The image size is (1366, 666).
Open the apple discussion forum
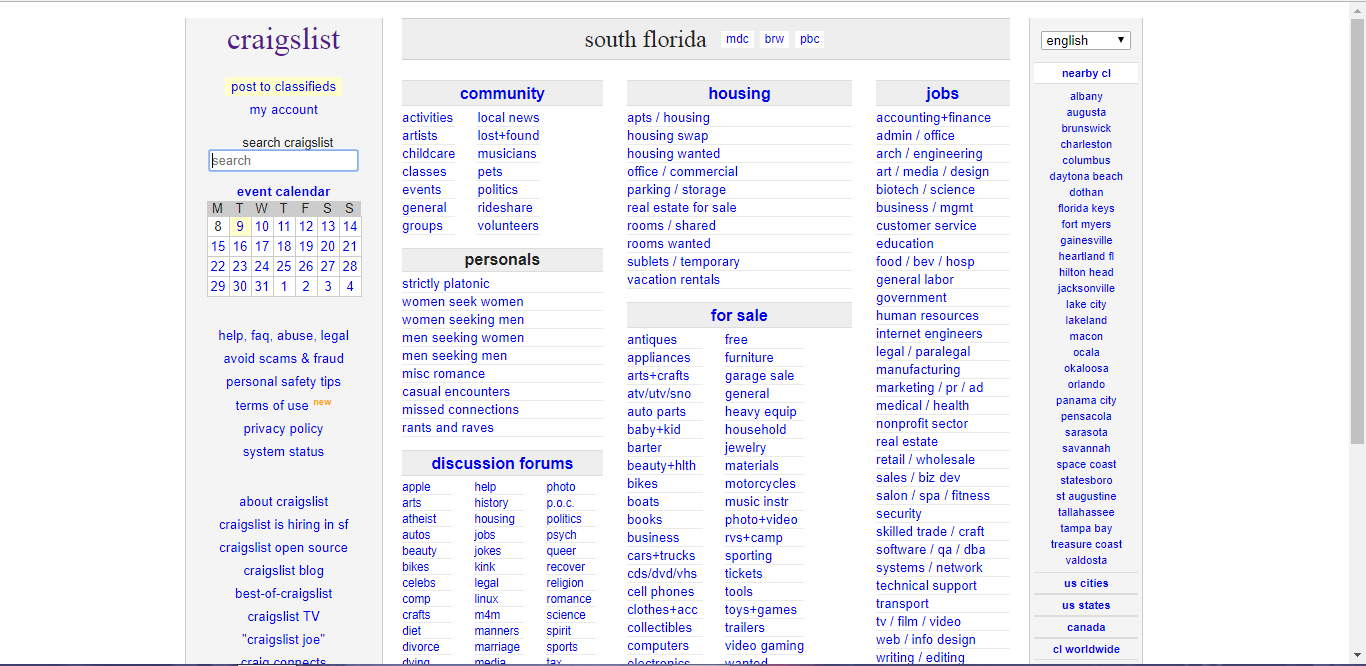click(x=416, y=487)
